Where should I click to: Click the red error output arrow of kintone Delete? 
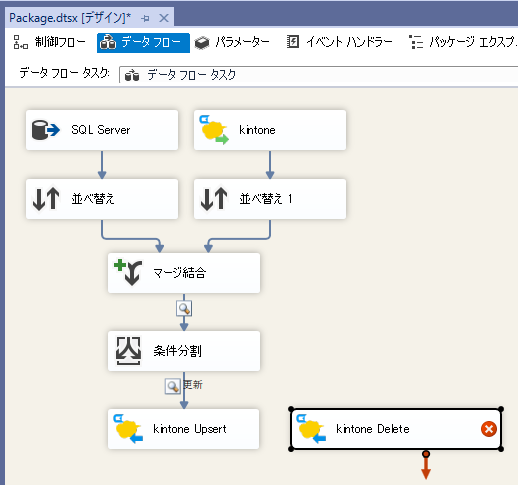pyautogui.click(x=426, y=466)
